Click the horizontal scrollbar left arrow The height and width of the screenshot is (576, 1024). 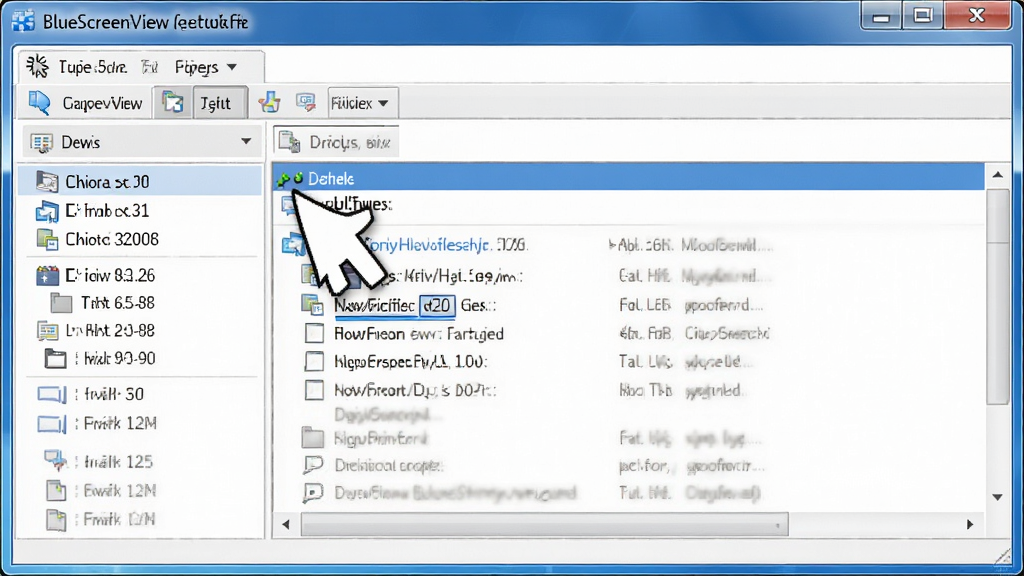286,524
